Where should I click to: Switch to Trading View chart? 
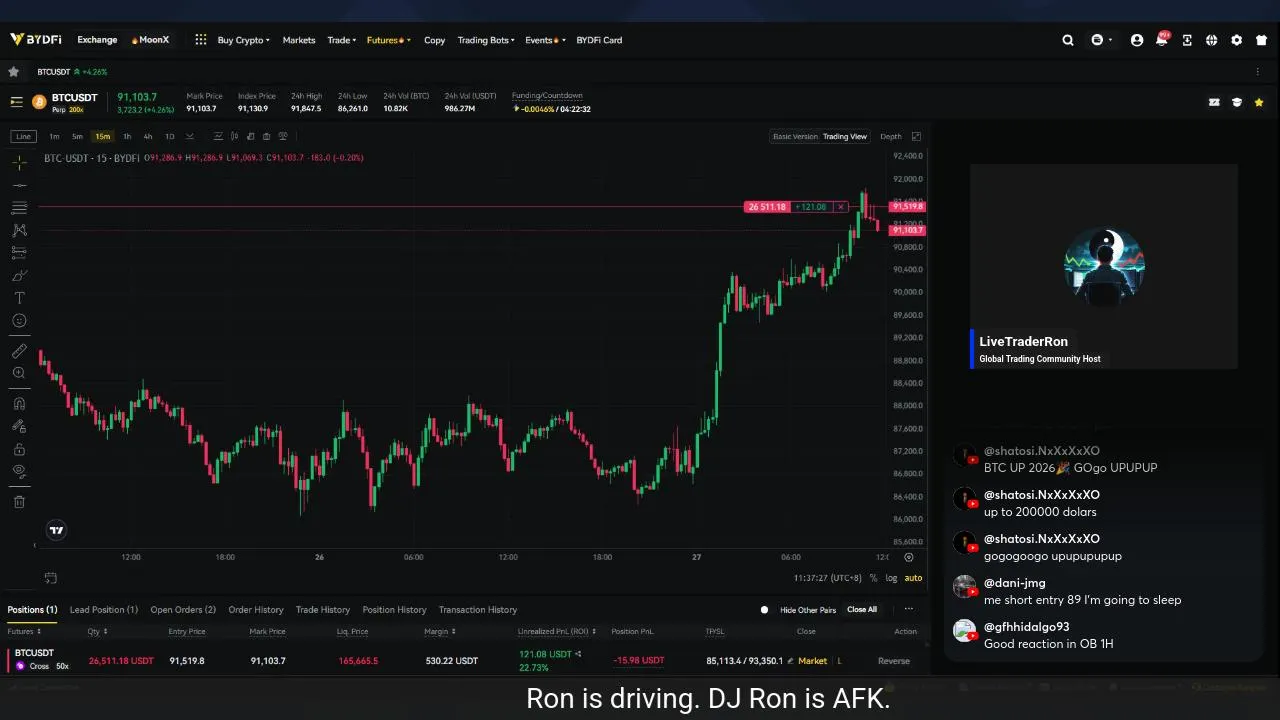click(x=845, y=136)
